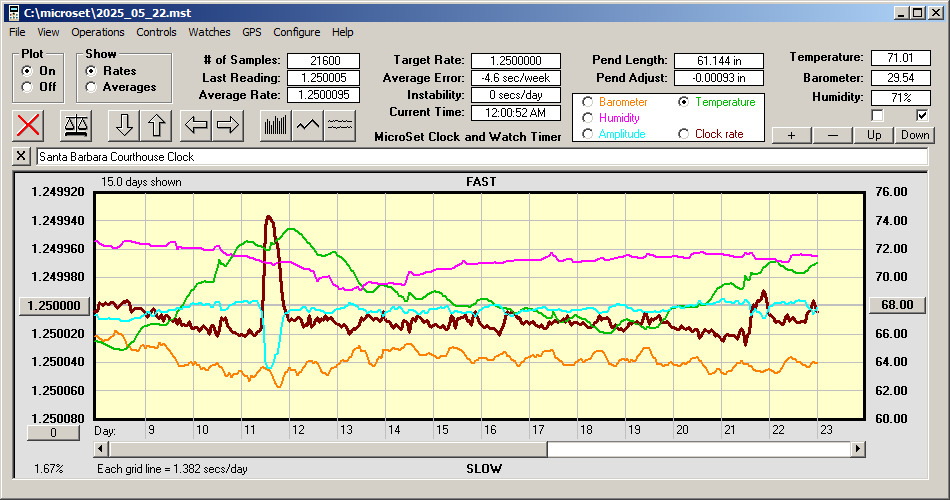Click the Santa Barbara Courthouse Clock text field

pos(480,157)
